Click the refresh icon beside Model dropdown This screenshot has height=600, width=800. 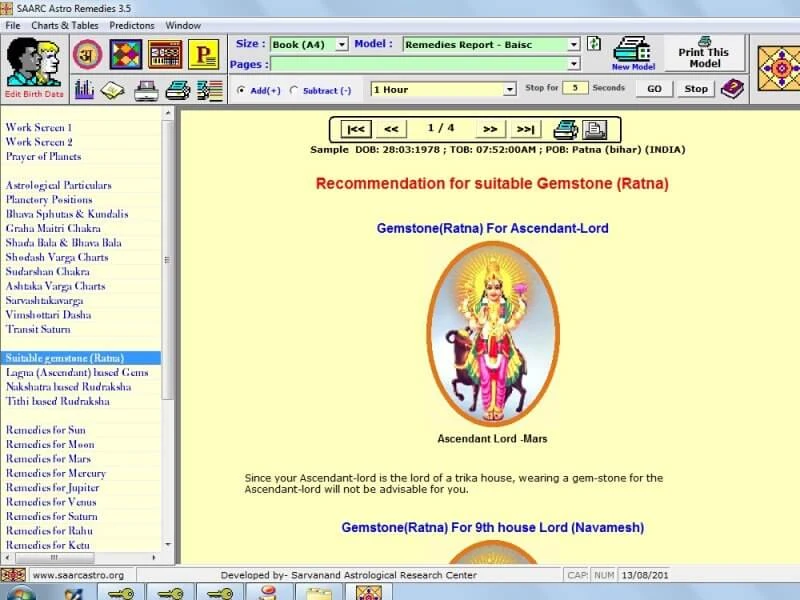(x=594, y=44)
